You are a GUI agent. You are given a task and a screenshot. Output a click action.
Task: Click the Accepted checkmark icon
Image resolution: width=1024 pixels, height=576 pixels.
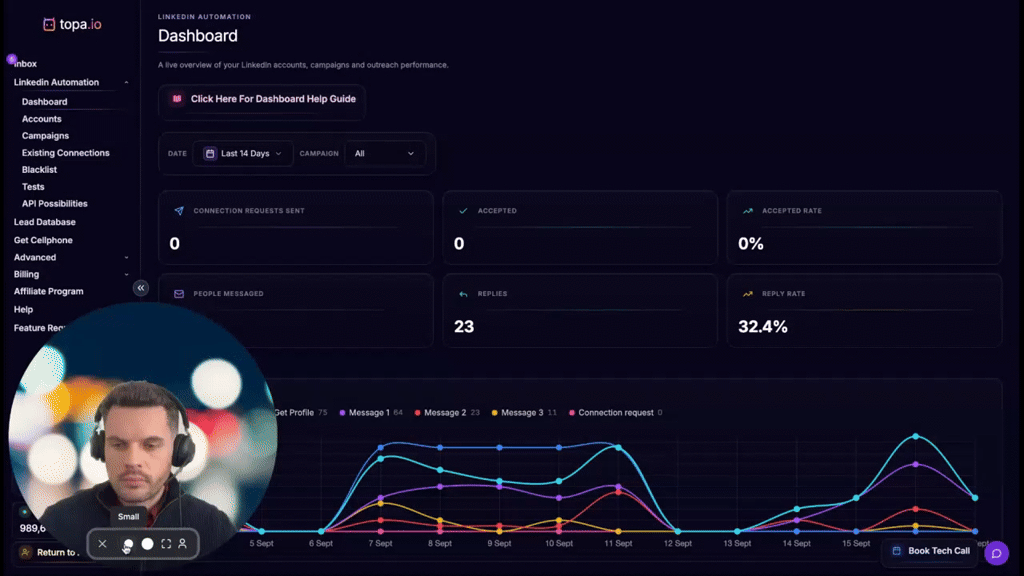(x=463, y=211)
